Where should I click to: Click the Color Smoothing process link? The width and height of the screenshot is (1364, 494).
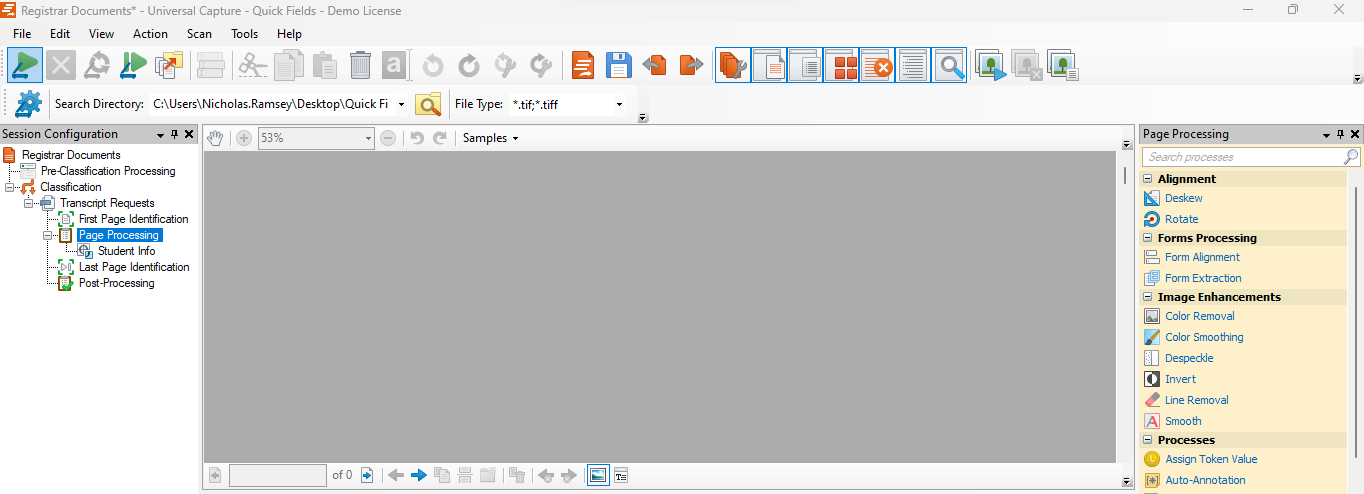point(1205,337)
